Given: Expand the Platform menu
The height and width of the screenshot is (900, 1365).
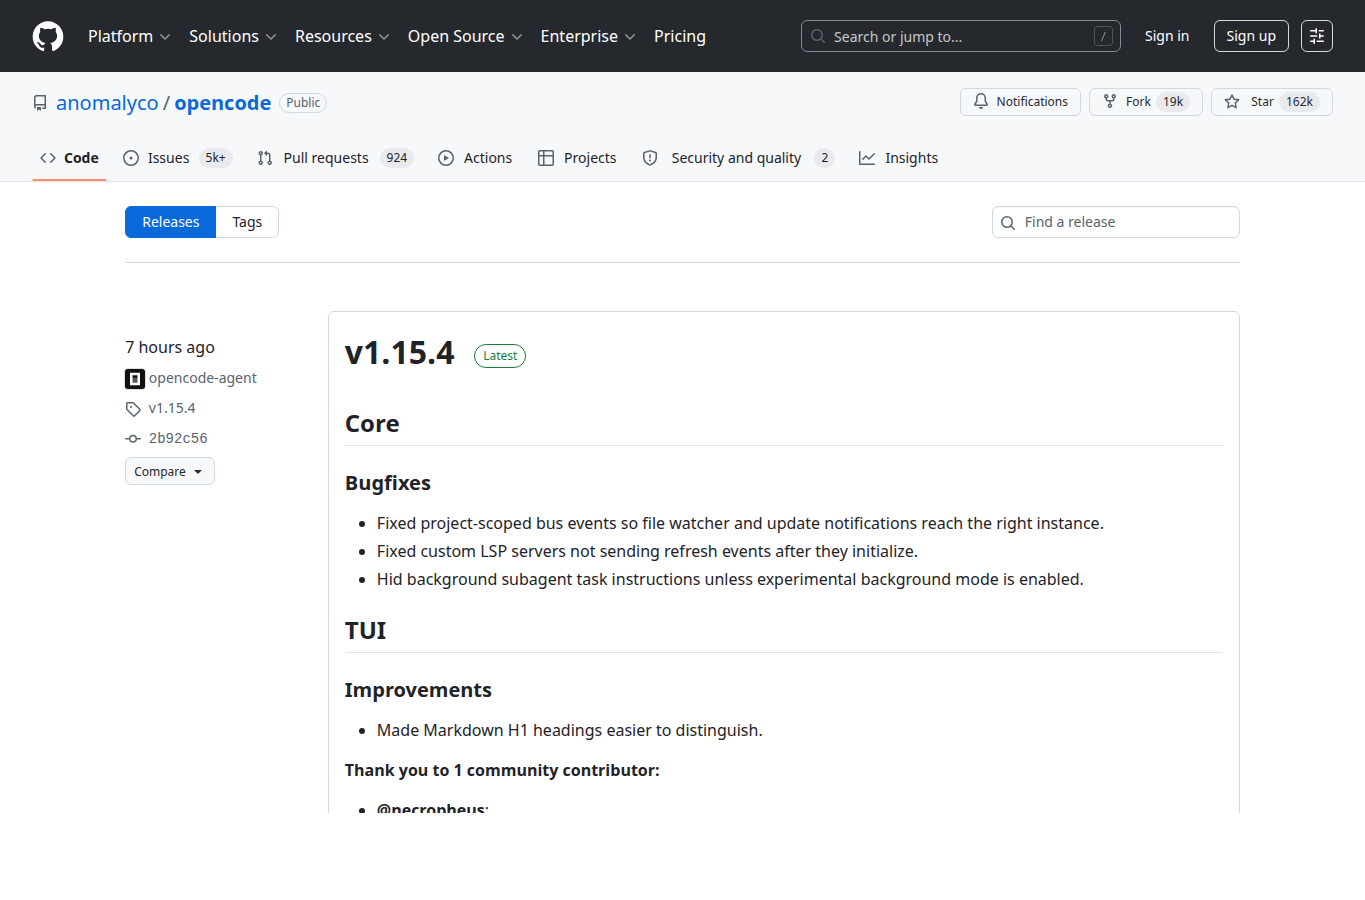Looking at the screenshot, I should click(x=129, y=36).
